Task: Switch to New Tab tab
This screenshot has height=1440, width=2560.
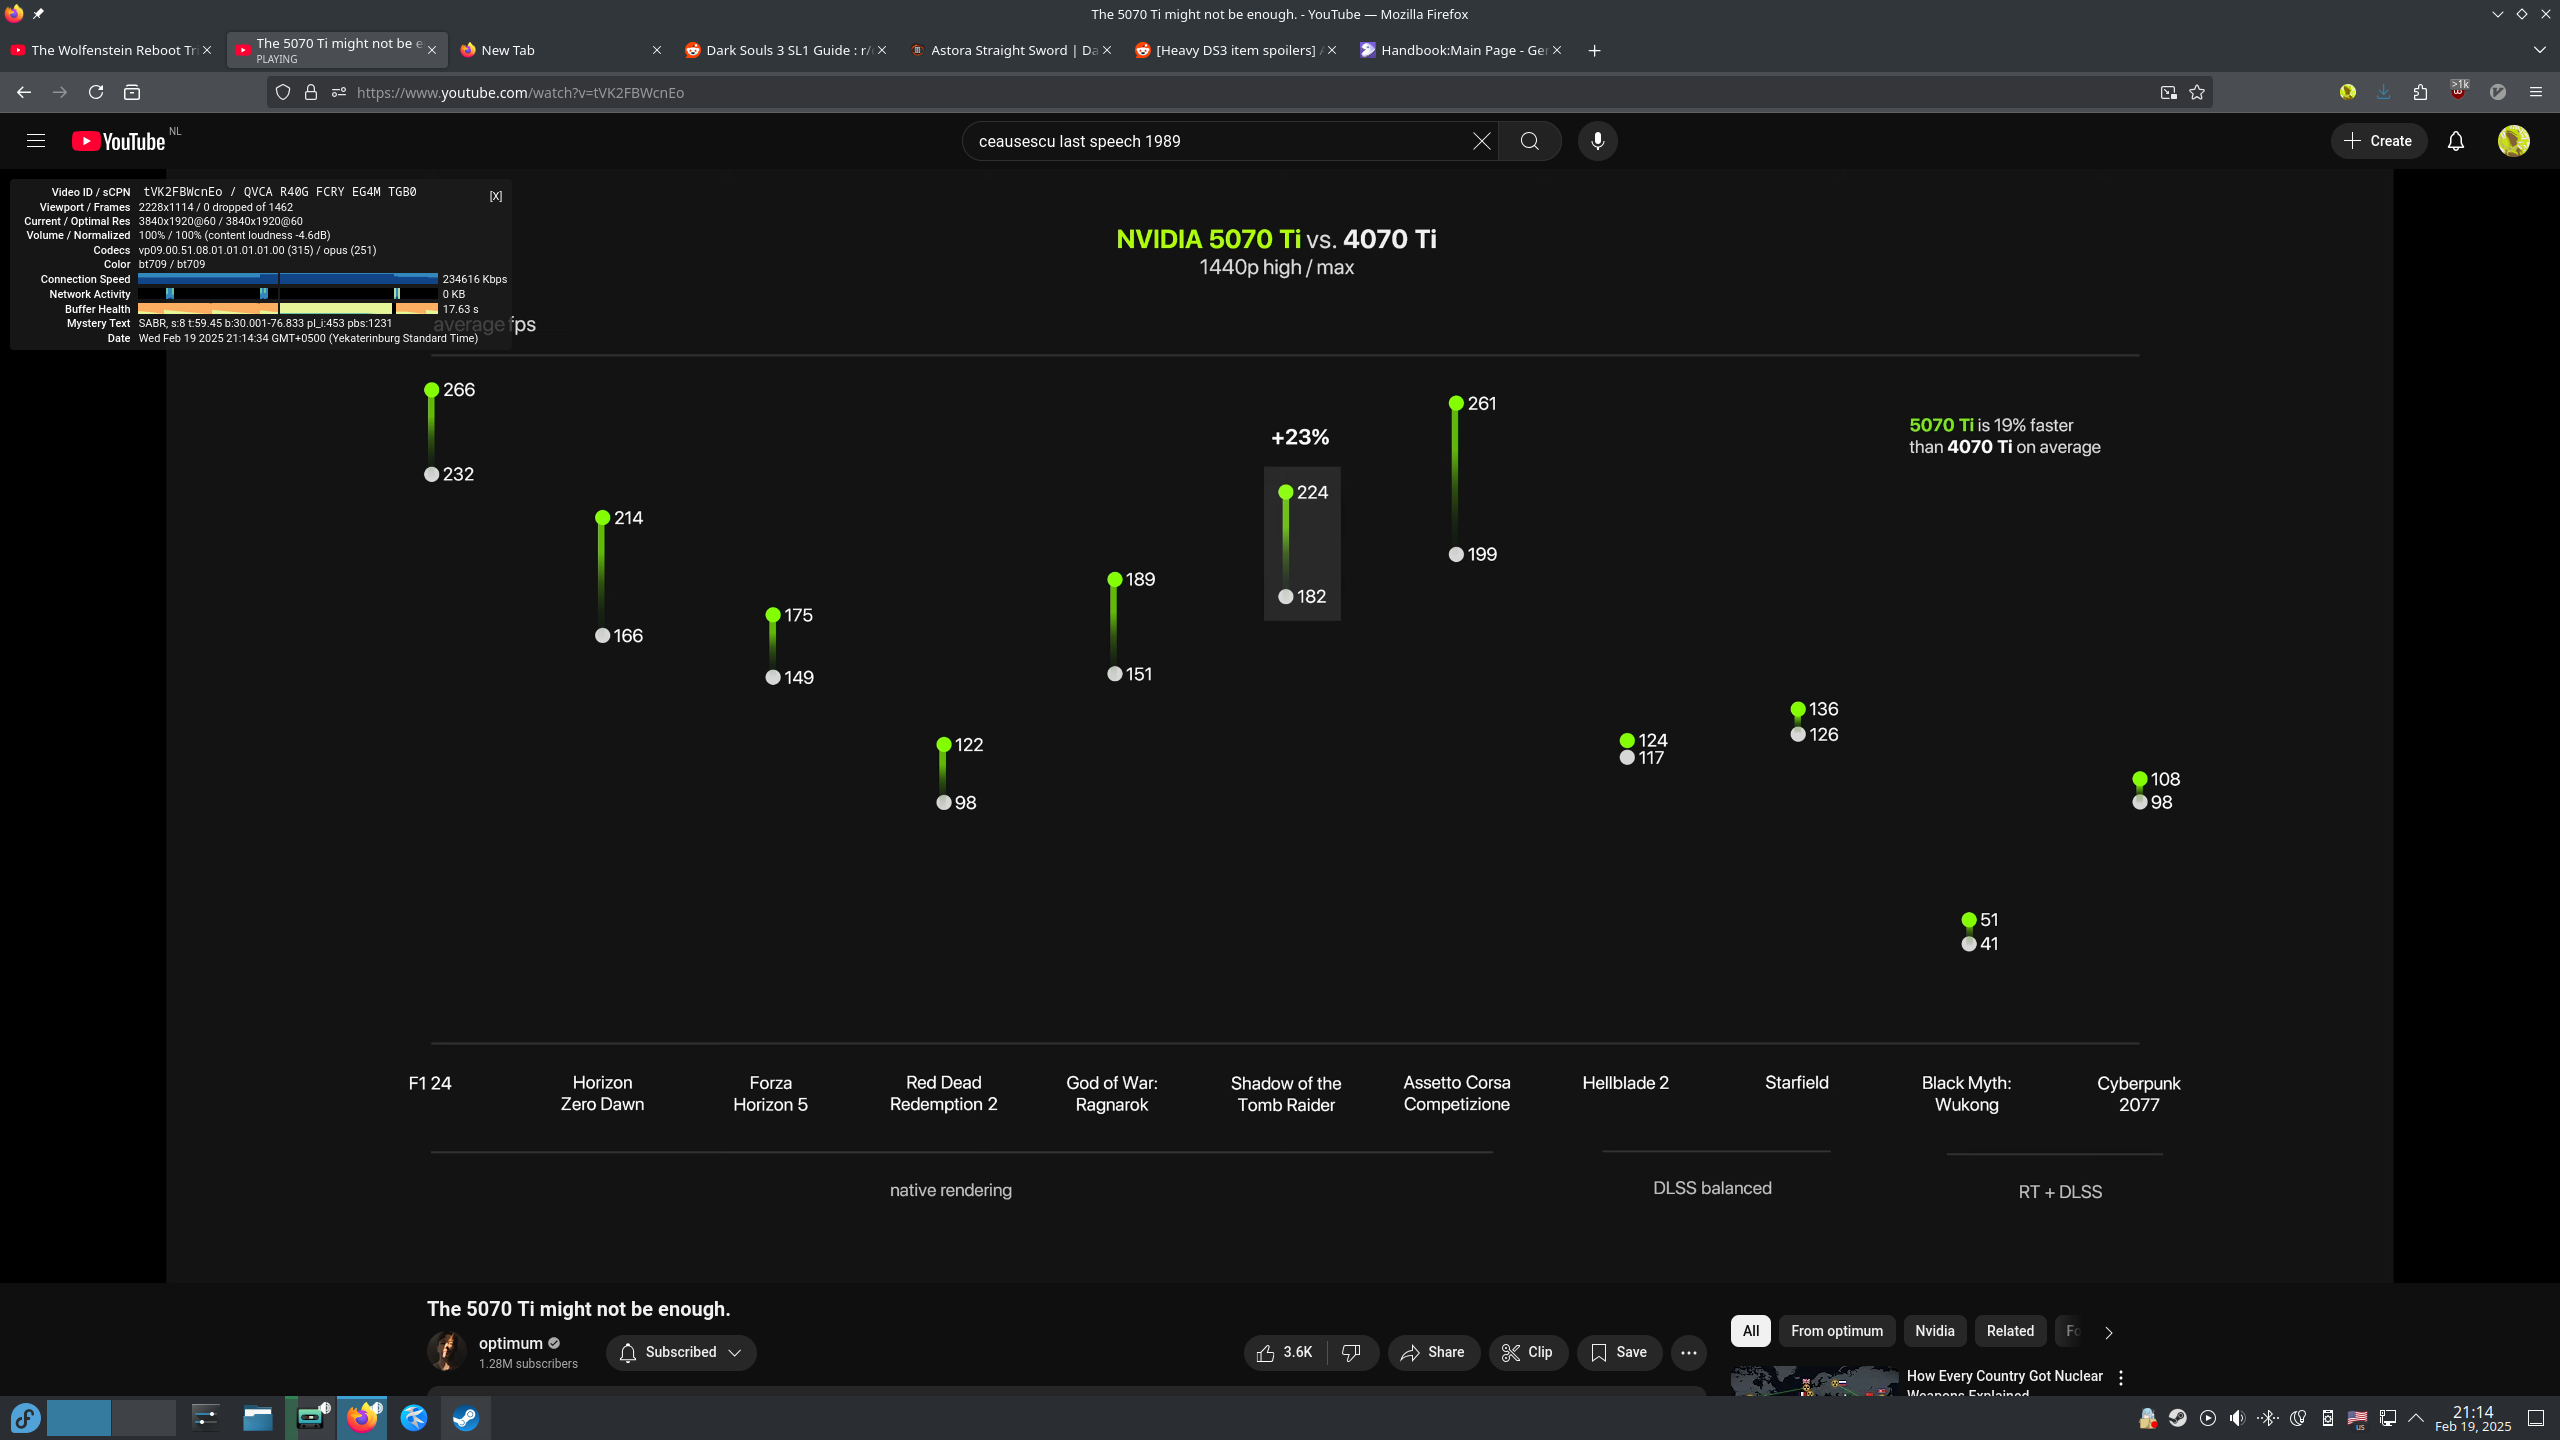Action: pyautogui.click(x=561, y=50)
